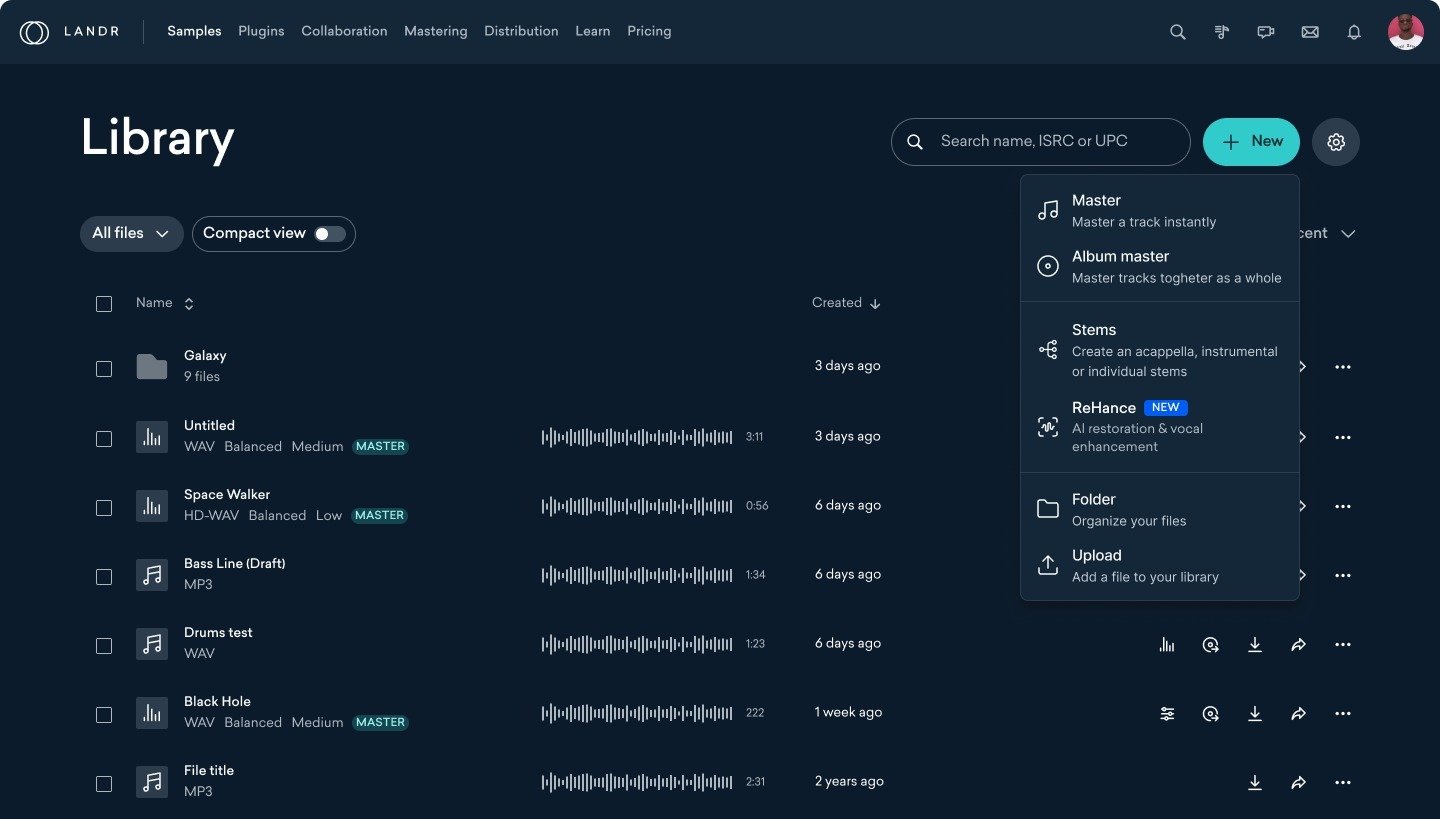
Task: Download the Drums test file
Action: pyautogui.click(x=1255, y=645)
